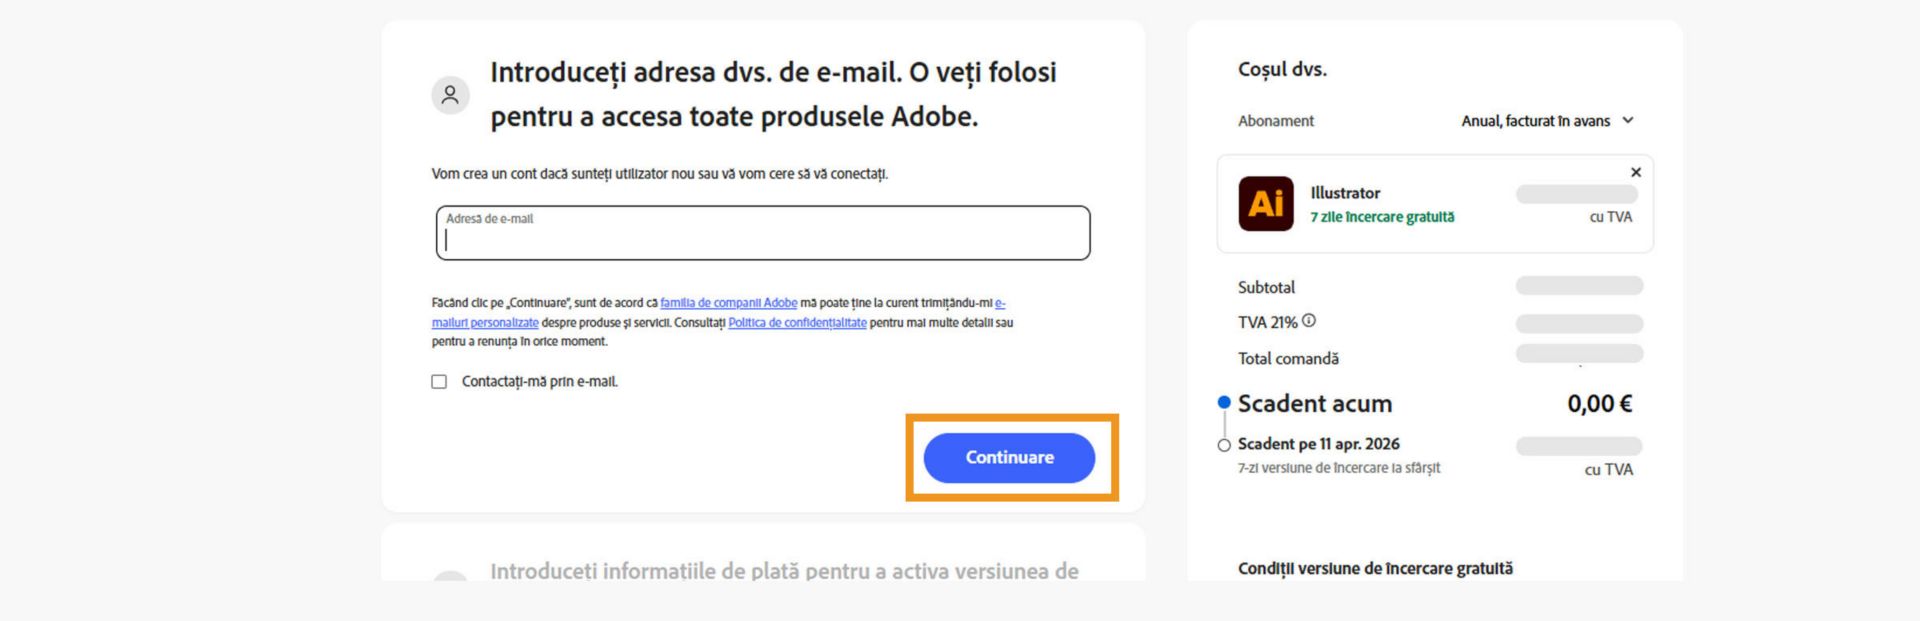Viewport: 1920px width, 621px height.
Task: Select the Scadent acum payment milestone
Action: click(1314, 404)
